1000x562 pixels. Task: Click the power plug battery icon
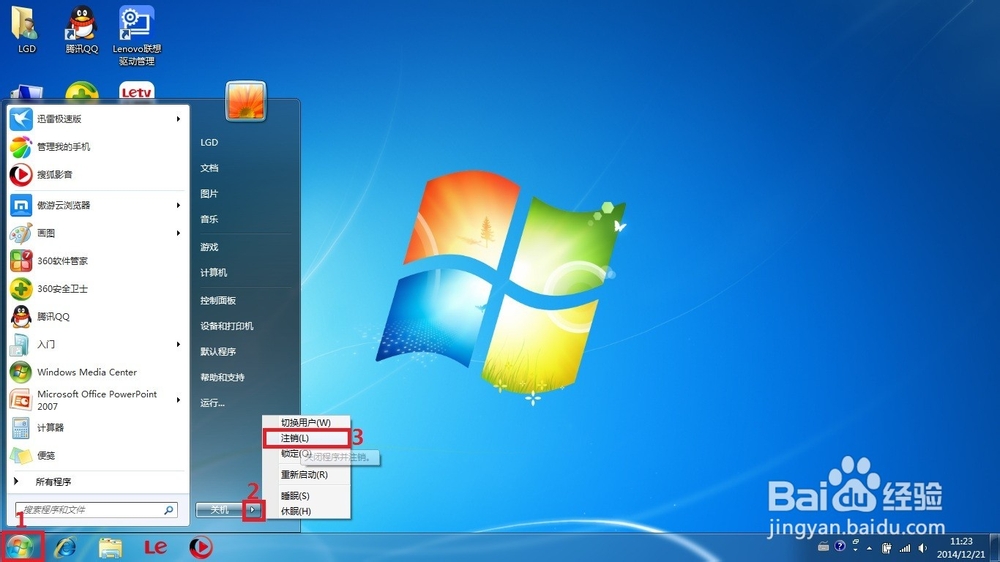[x=886, y=548]
